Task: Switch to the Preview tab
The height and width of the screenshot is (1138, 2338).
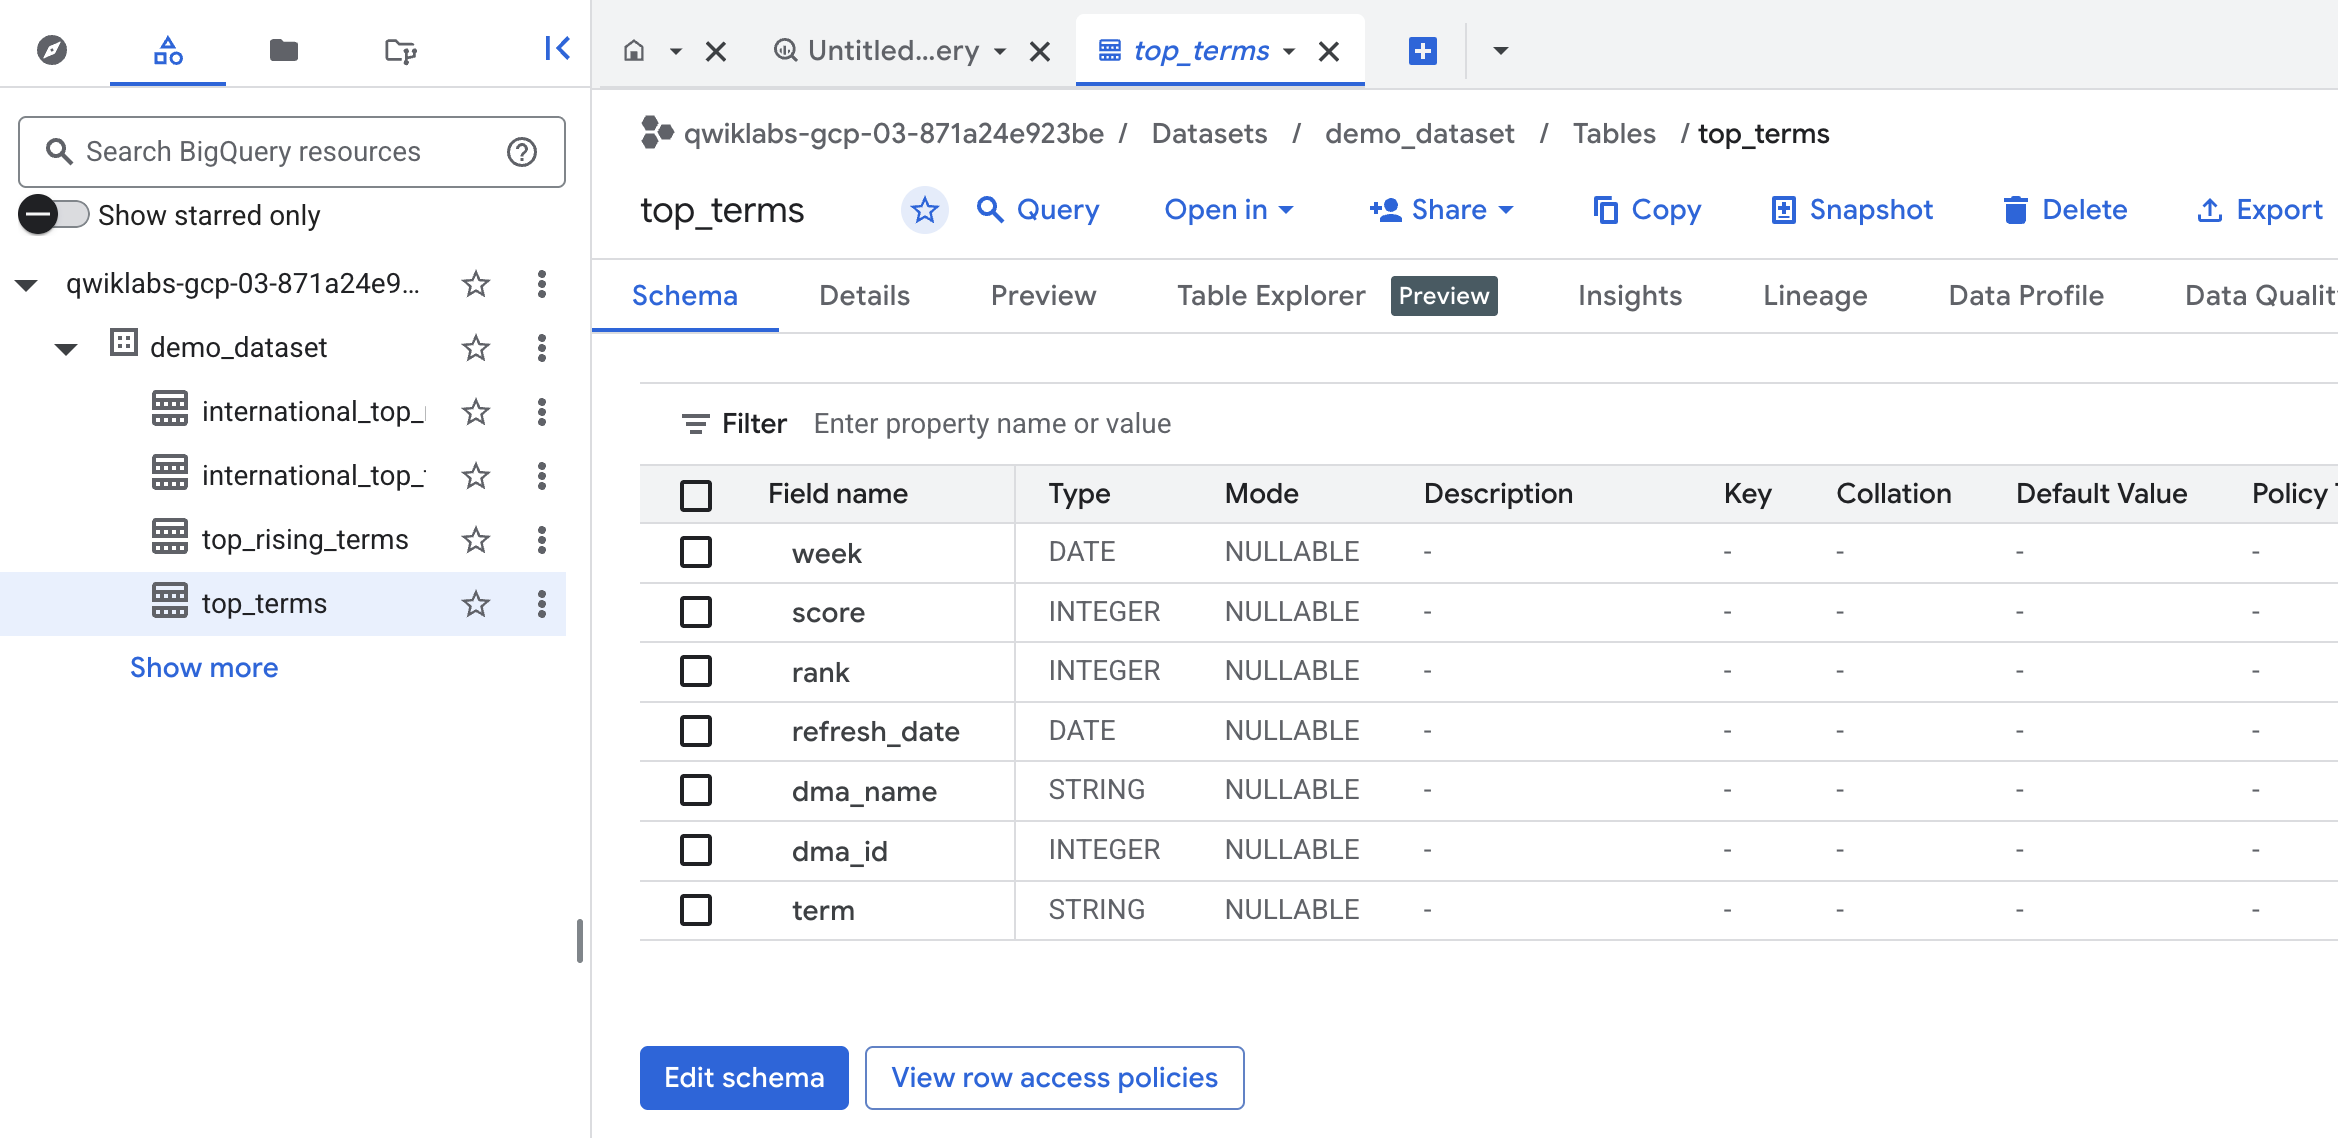Action: coord(1043,296)
